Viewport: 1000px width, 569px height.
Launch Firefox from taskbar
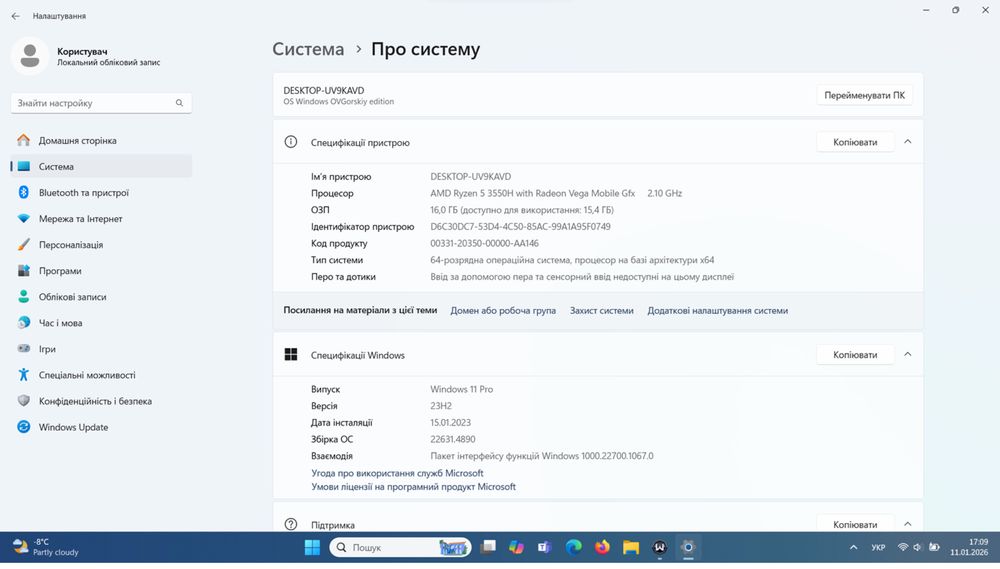click(x=602, y=547)
